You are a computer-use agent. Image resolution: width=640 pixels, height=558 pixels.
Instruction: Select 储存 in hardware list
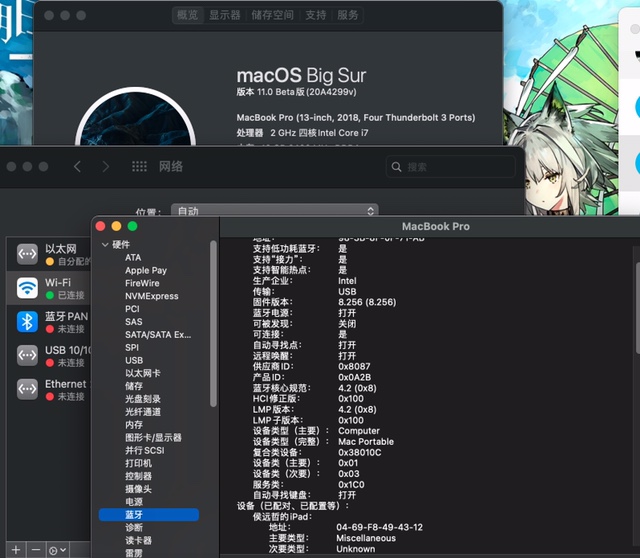133,386
